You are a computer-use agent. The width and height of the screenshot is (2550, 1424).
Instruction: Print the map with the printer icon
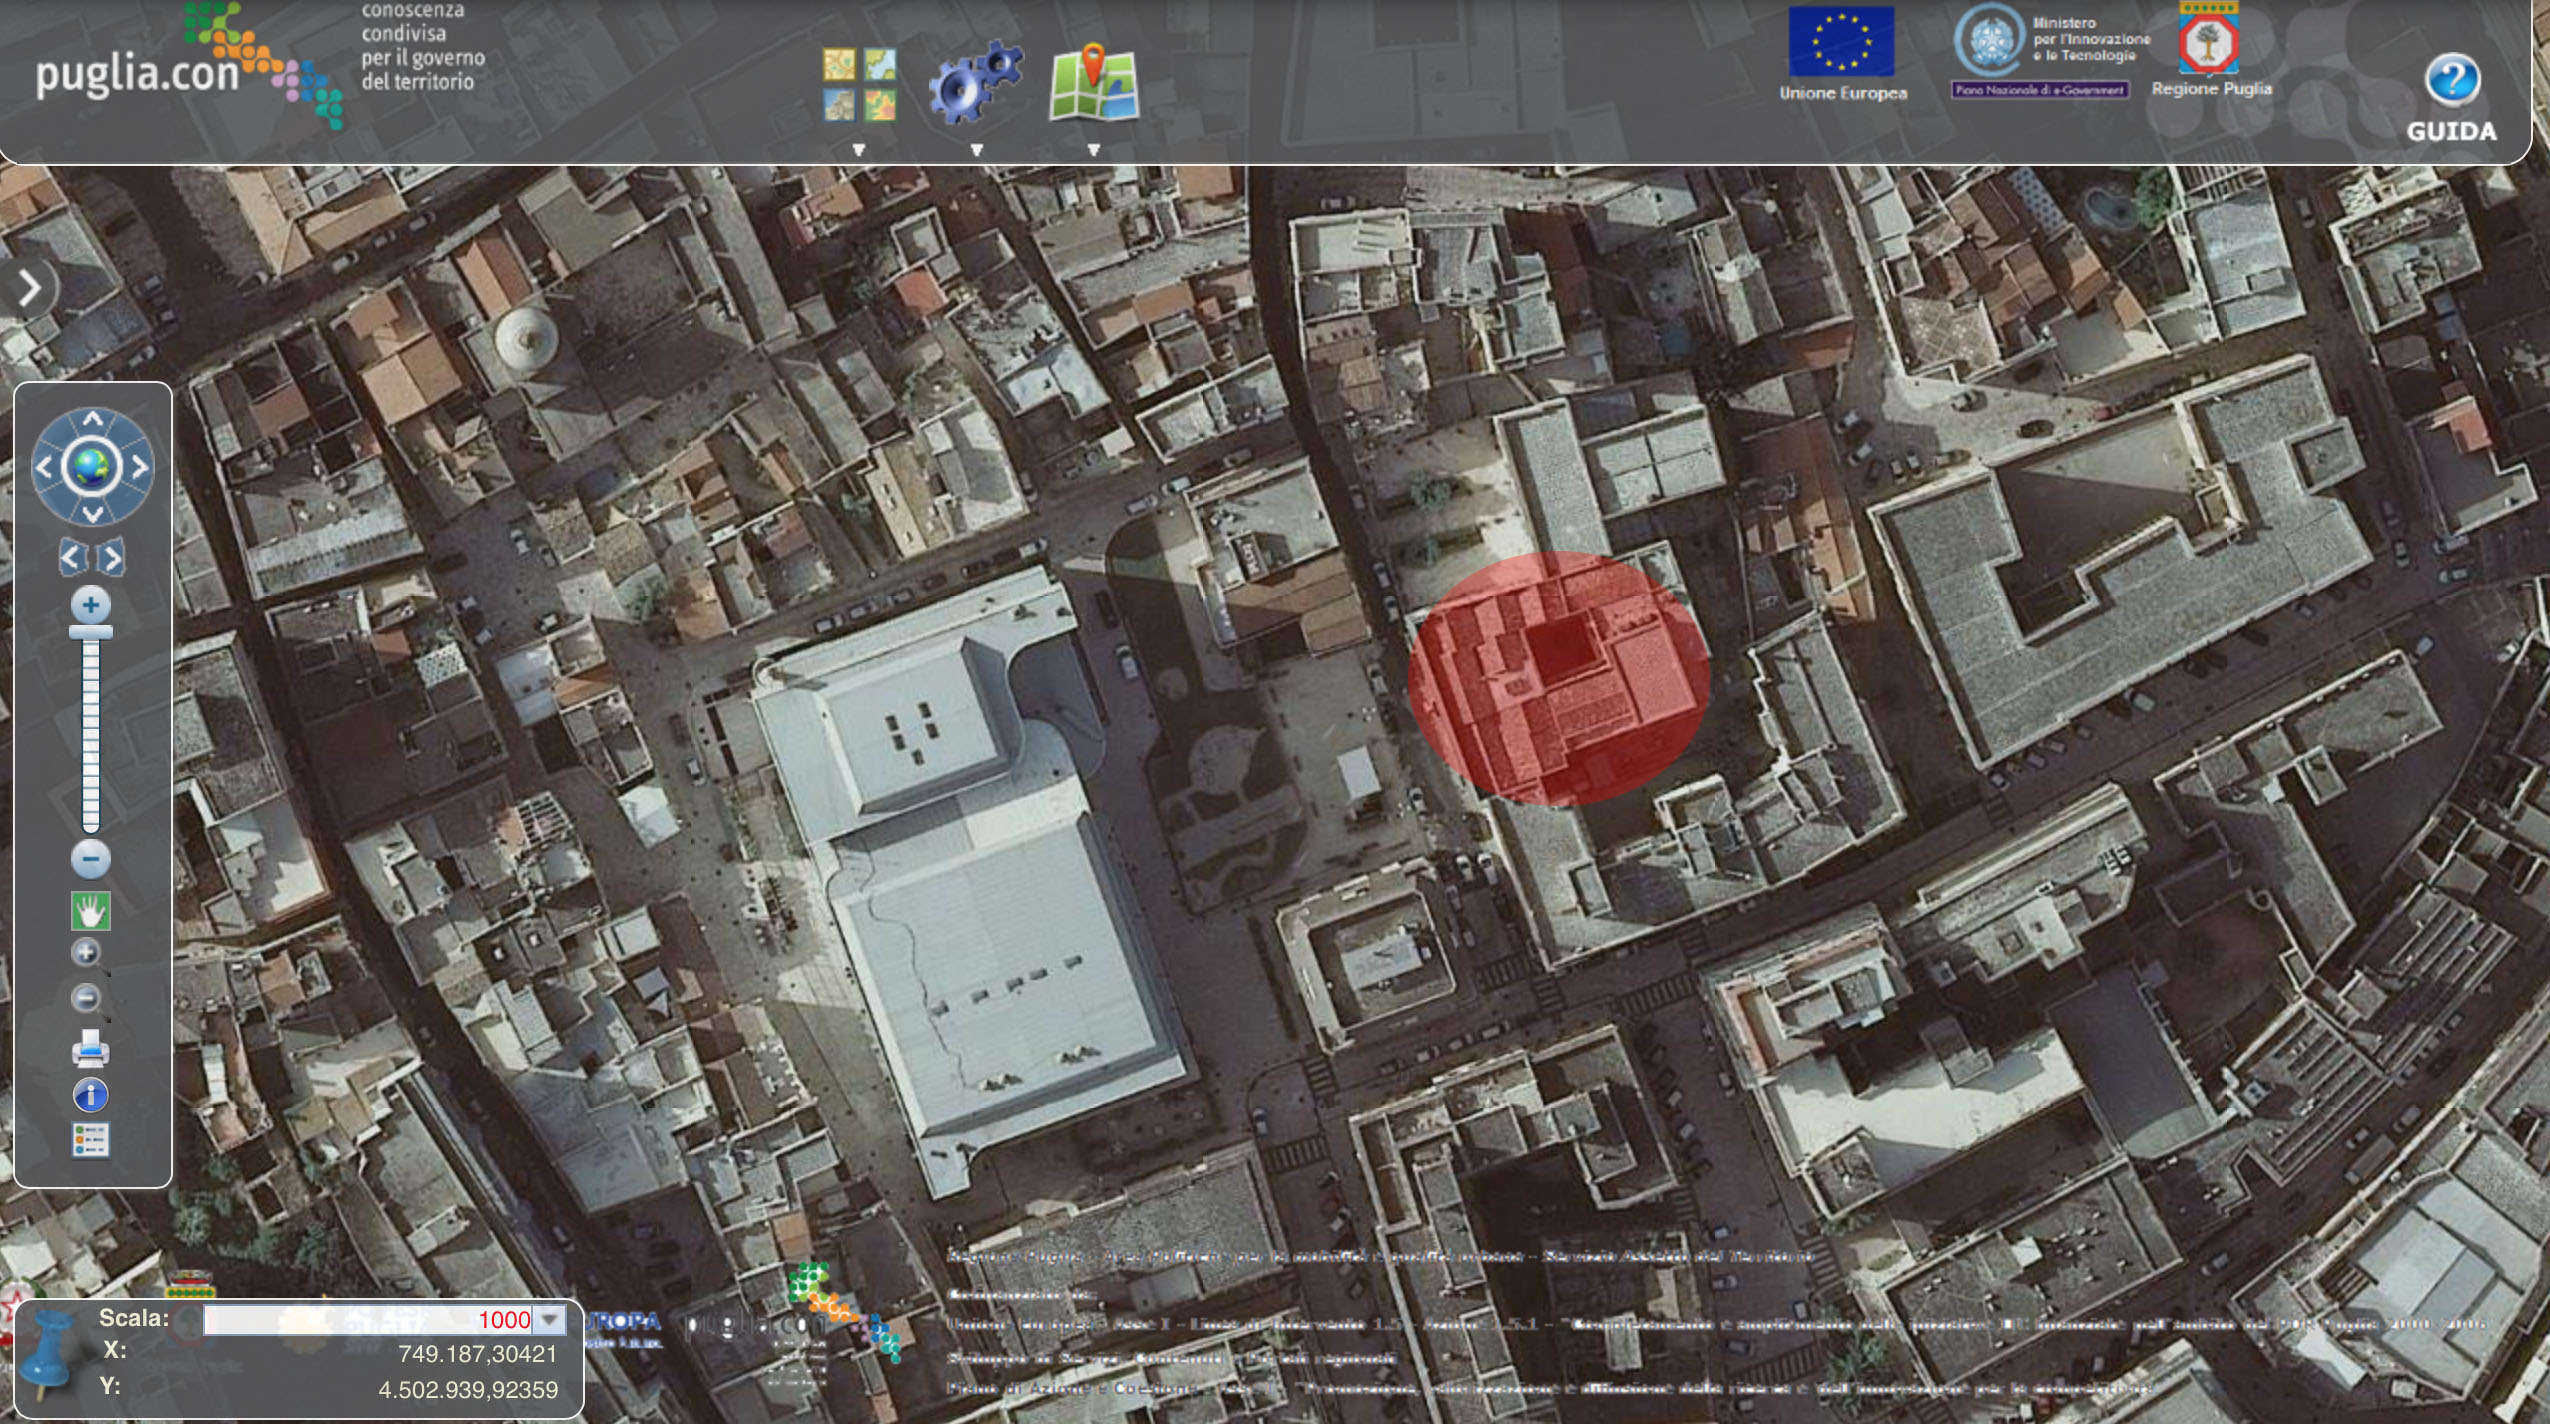click(x=90, y=1050)
